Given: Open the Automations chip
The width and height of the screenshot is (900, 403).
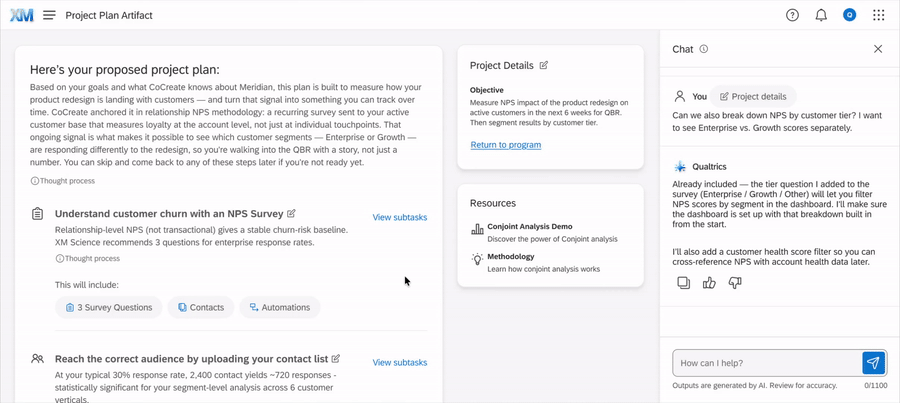Looking at the screenshot, I should [x=280, y=307].
